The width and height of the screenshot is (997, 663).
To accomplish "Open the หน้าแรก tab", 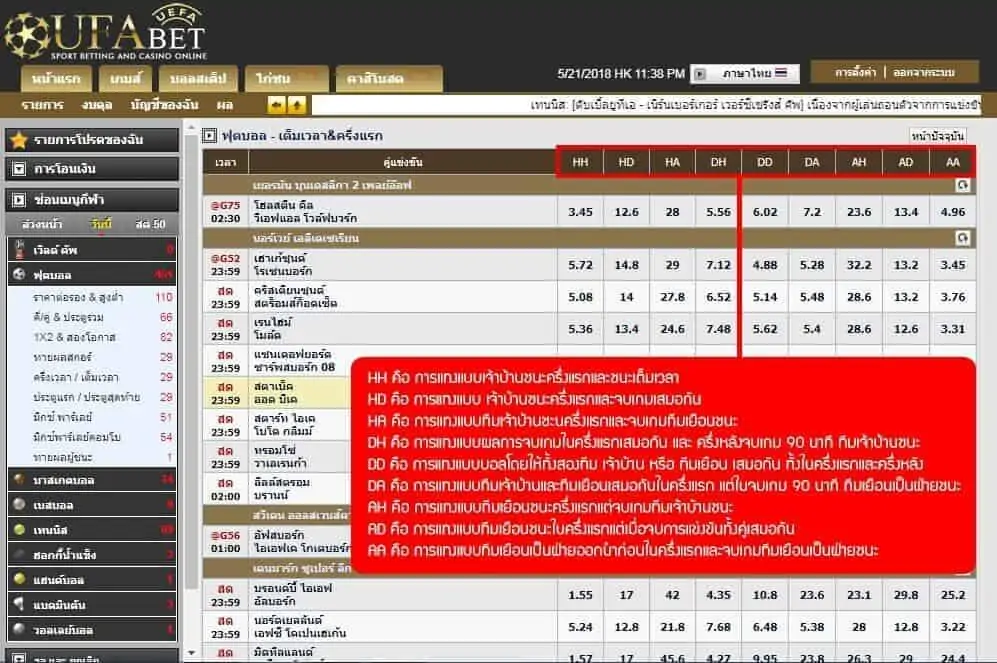I will click(57, 79).
